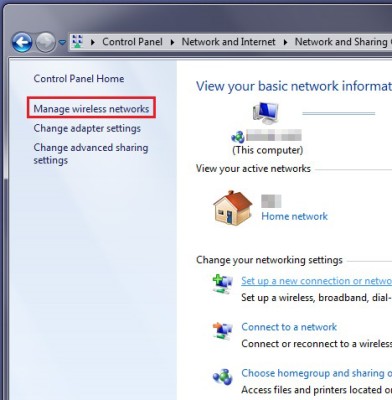This screenshot has height=400, width=392.
Task: Open Manage wireless networks
Action: tap(91, 109)
